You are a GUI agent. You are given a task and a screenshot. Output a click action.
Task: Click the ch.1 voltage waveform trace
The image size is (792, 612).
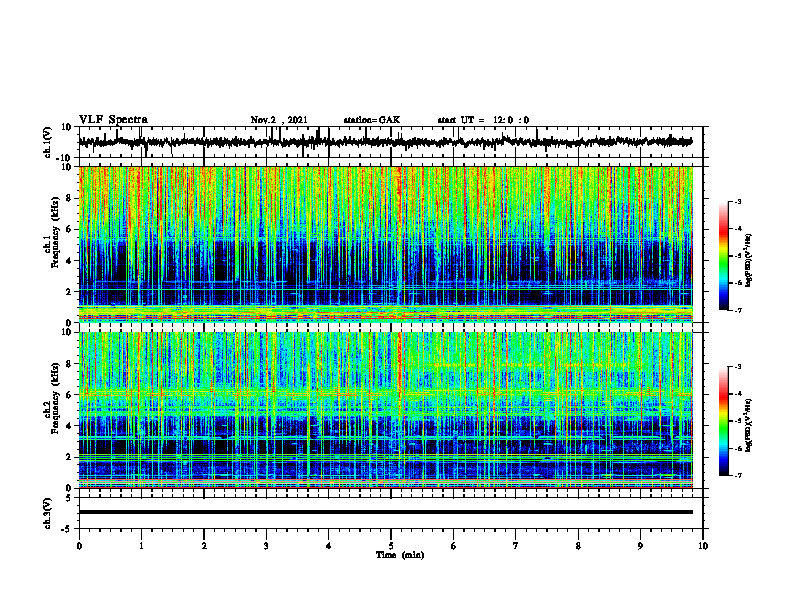385,142
